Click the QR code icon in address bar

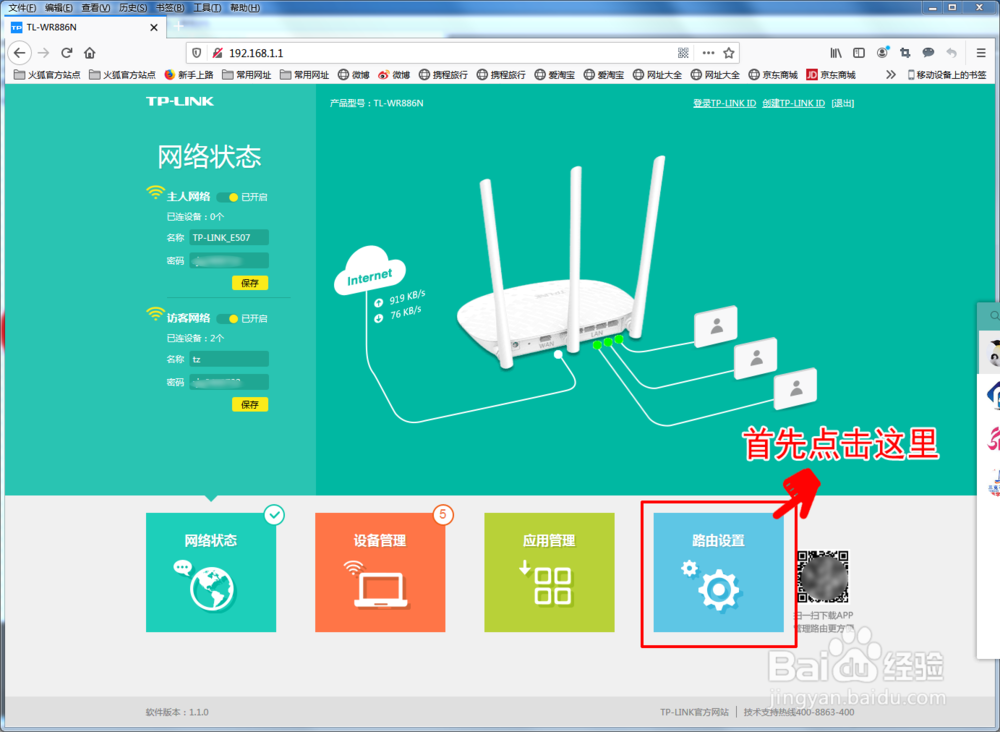pyautogui.click(x=683, y=53)
